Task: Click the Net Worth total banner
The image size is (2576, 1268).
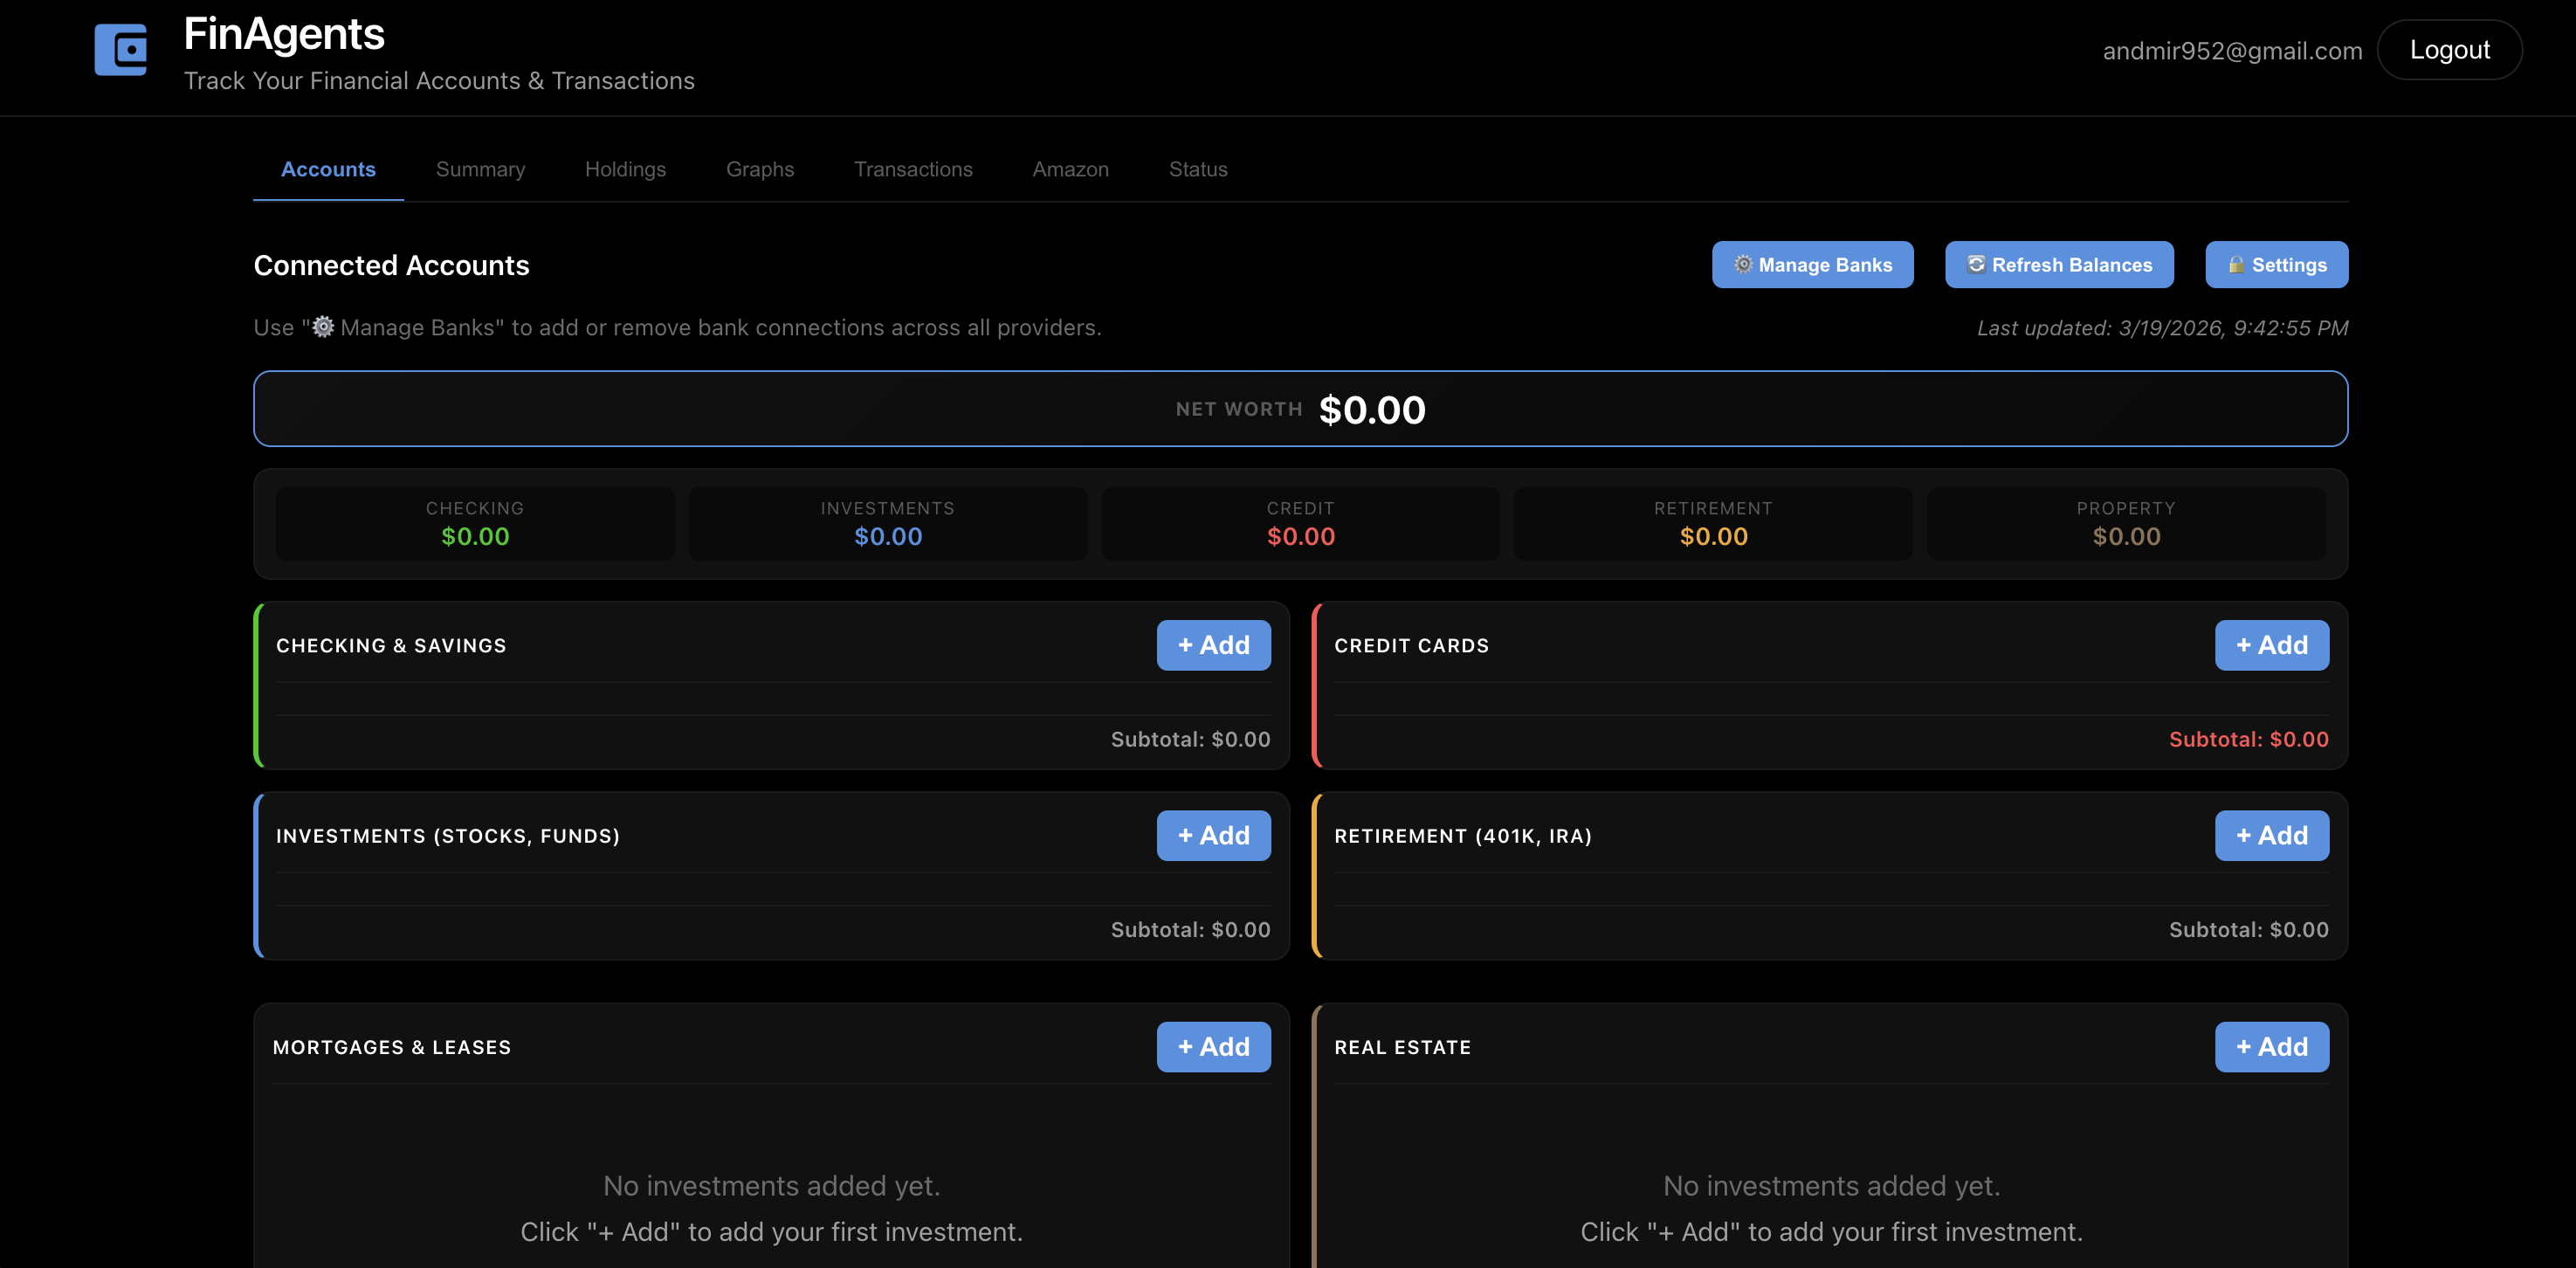Action: click(x=1300, y=409)
